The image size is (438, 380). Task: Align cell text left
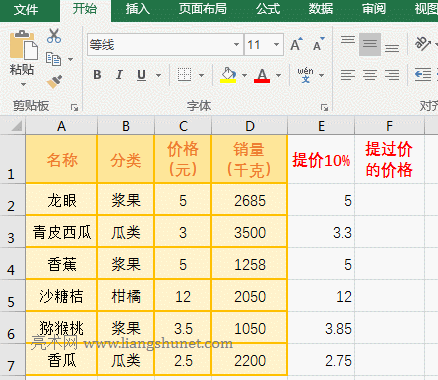pos(348,75)
